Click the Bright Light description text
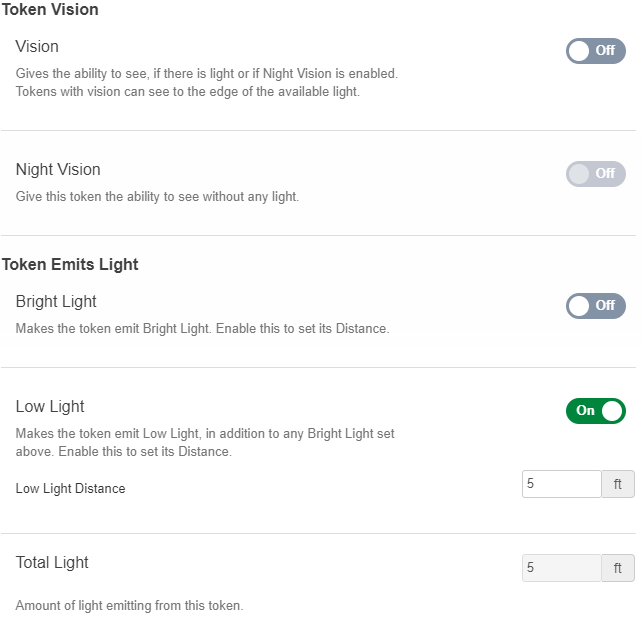Image resolution: width=642 pixels, height=619 pixels. coord(202,328)
